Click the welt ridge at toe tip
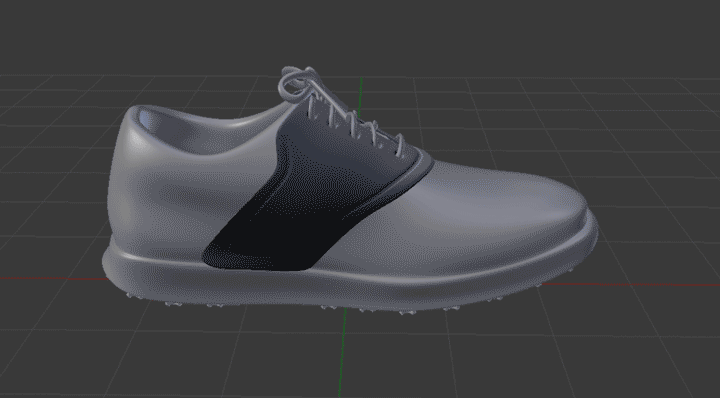 [592, 225]
